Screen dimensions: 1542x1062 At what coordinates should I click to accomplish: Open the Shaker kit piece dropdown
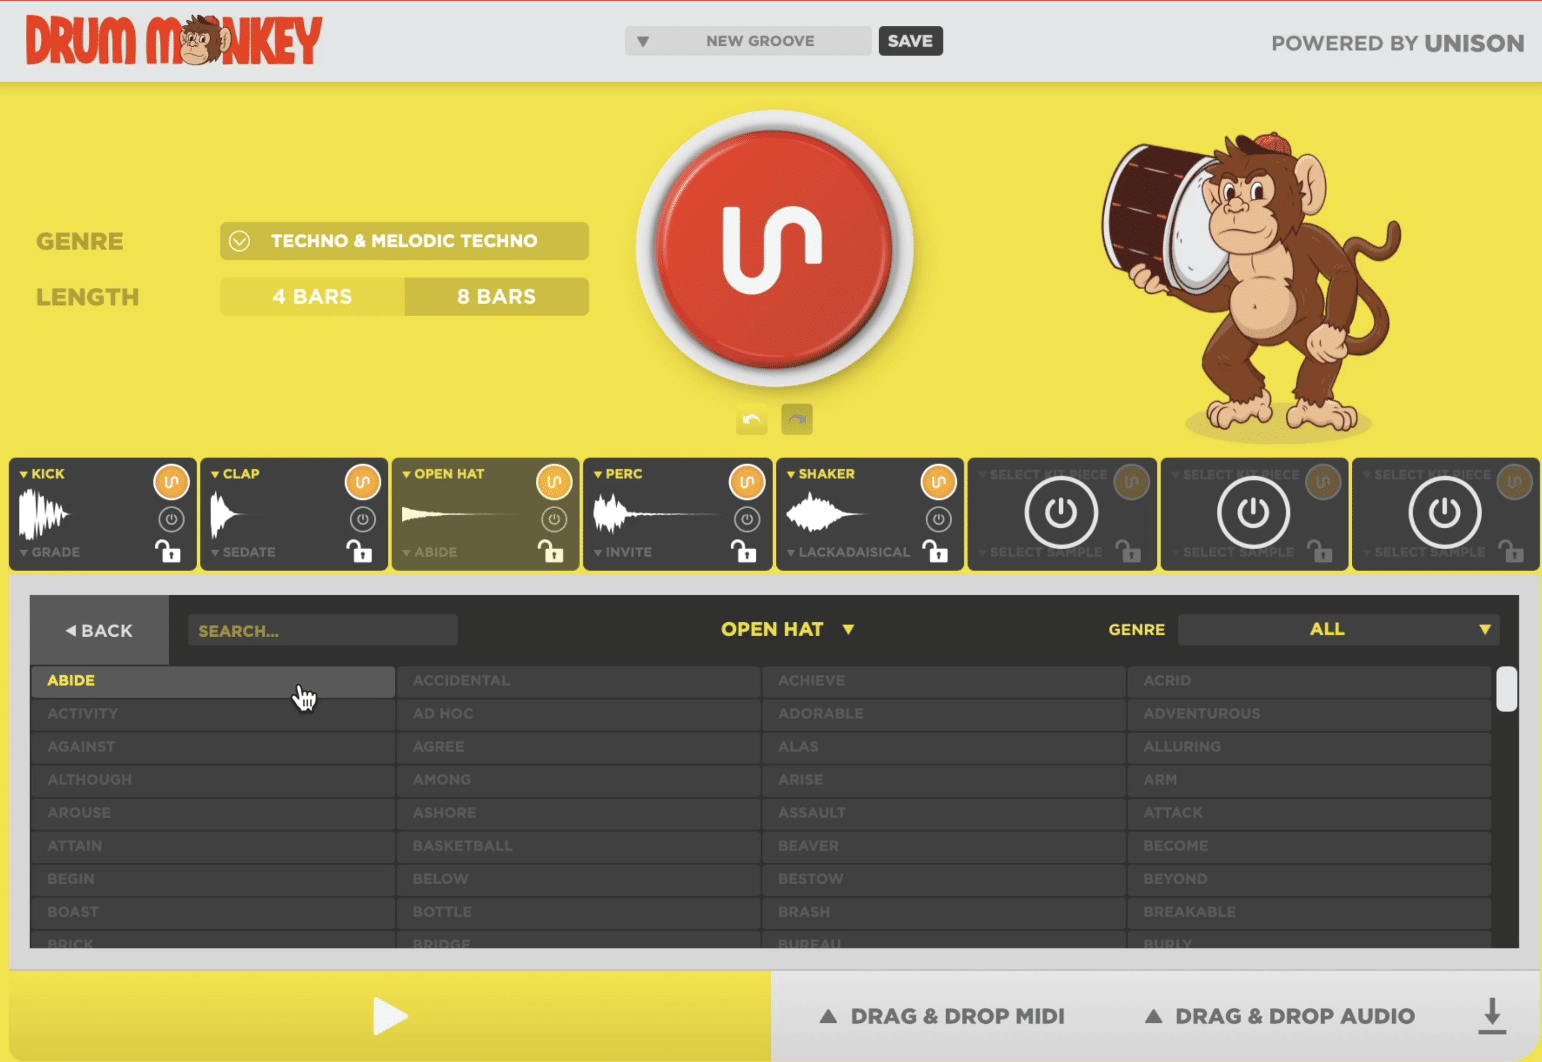[x=821, y=474]
